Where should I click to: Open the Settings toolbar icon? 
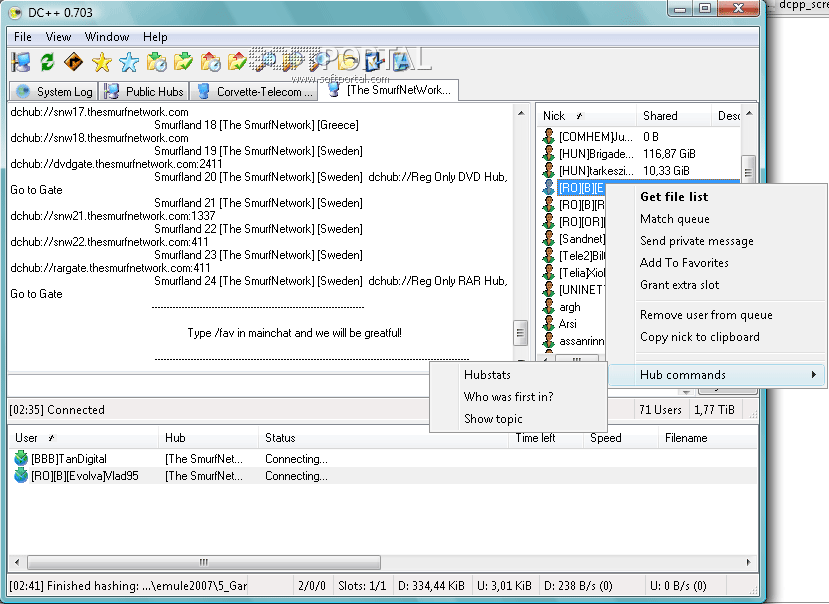pos(374,62)
